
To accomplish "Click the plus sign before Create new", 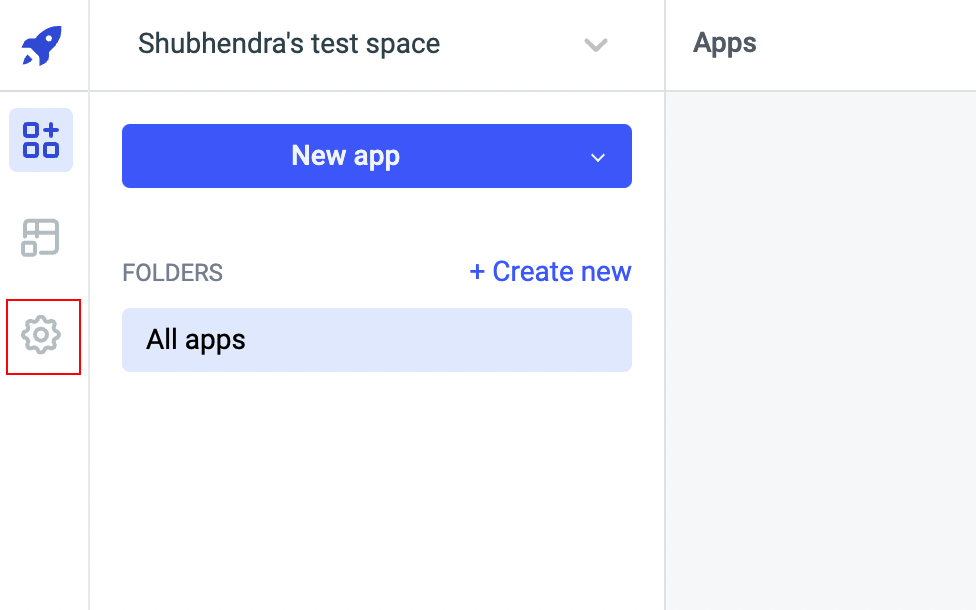I will pyautogui.click(x=477, y=272).
